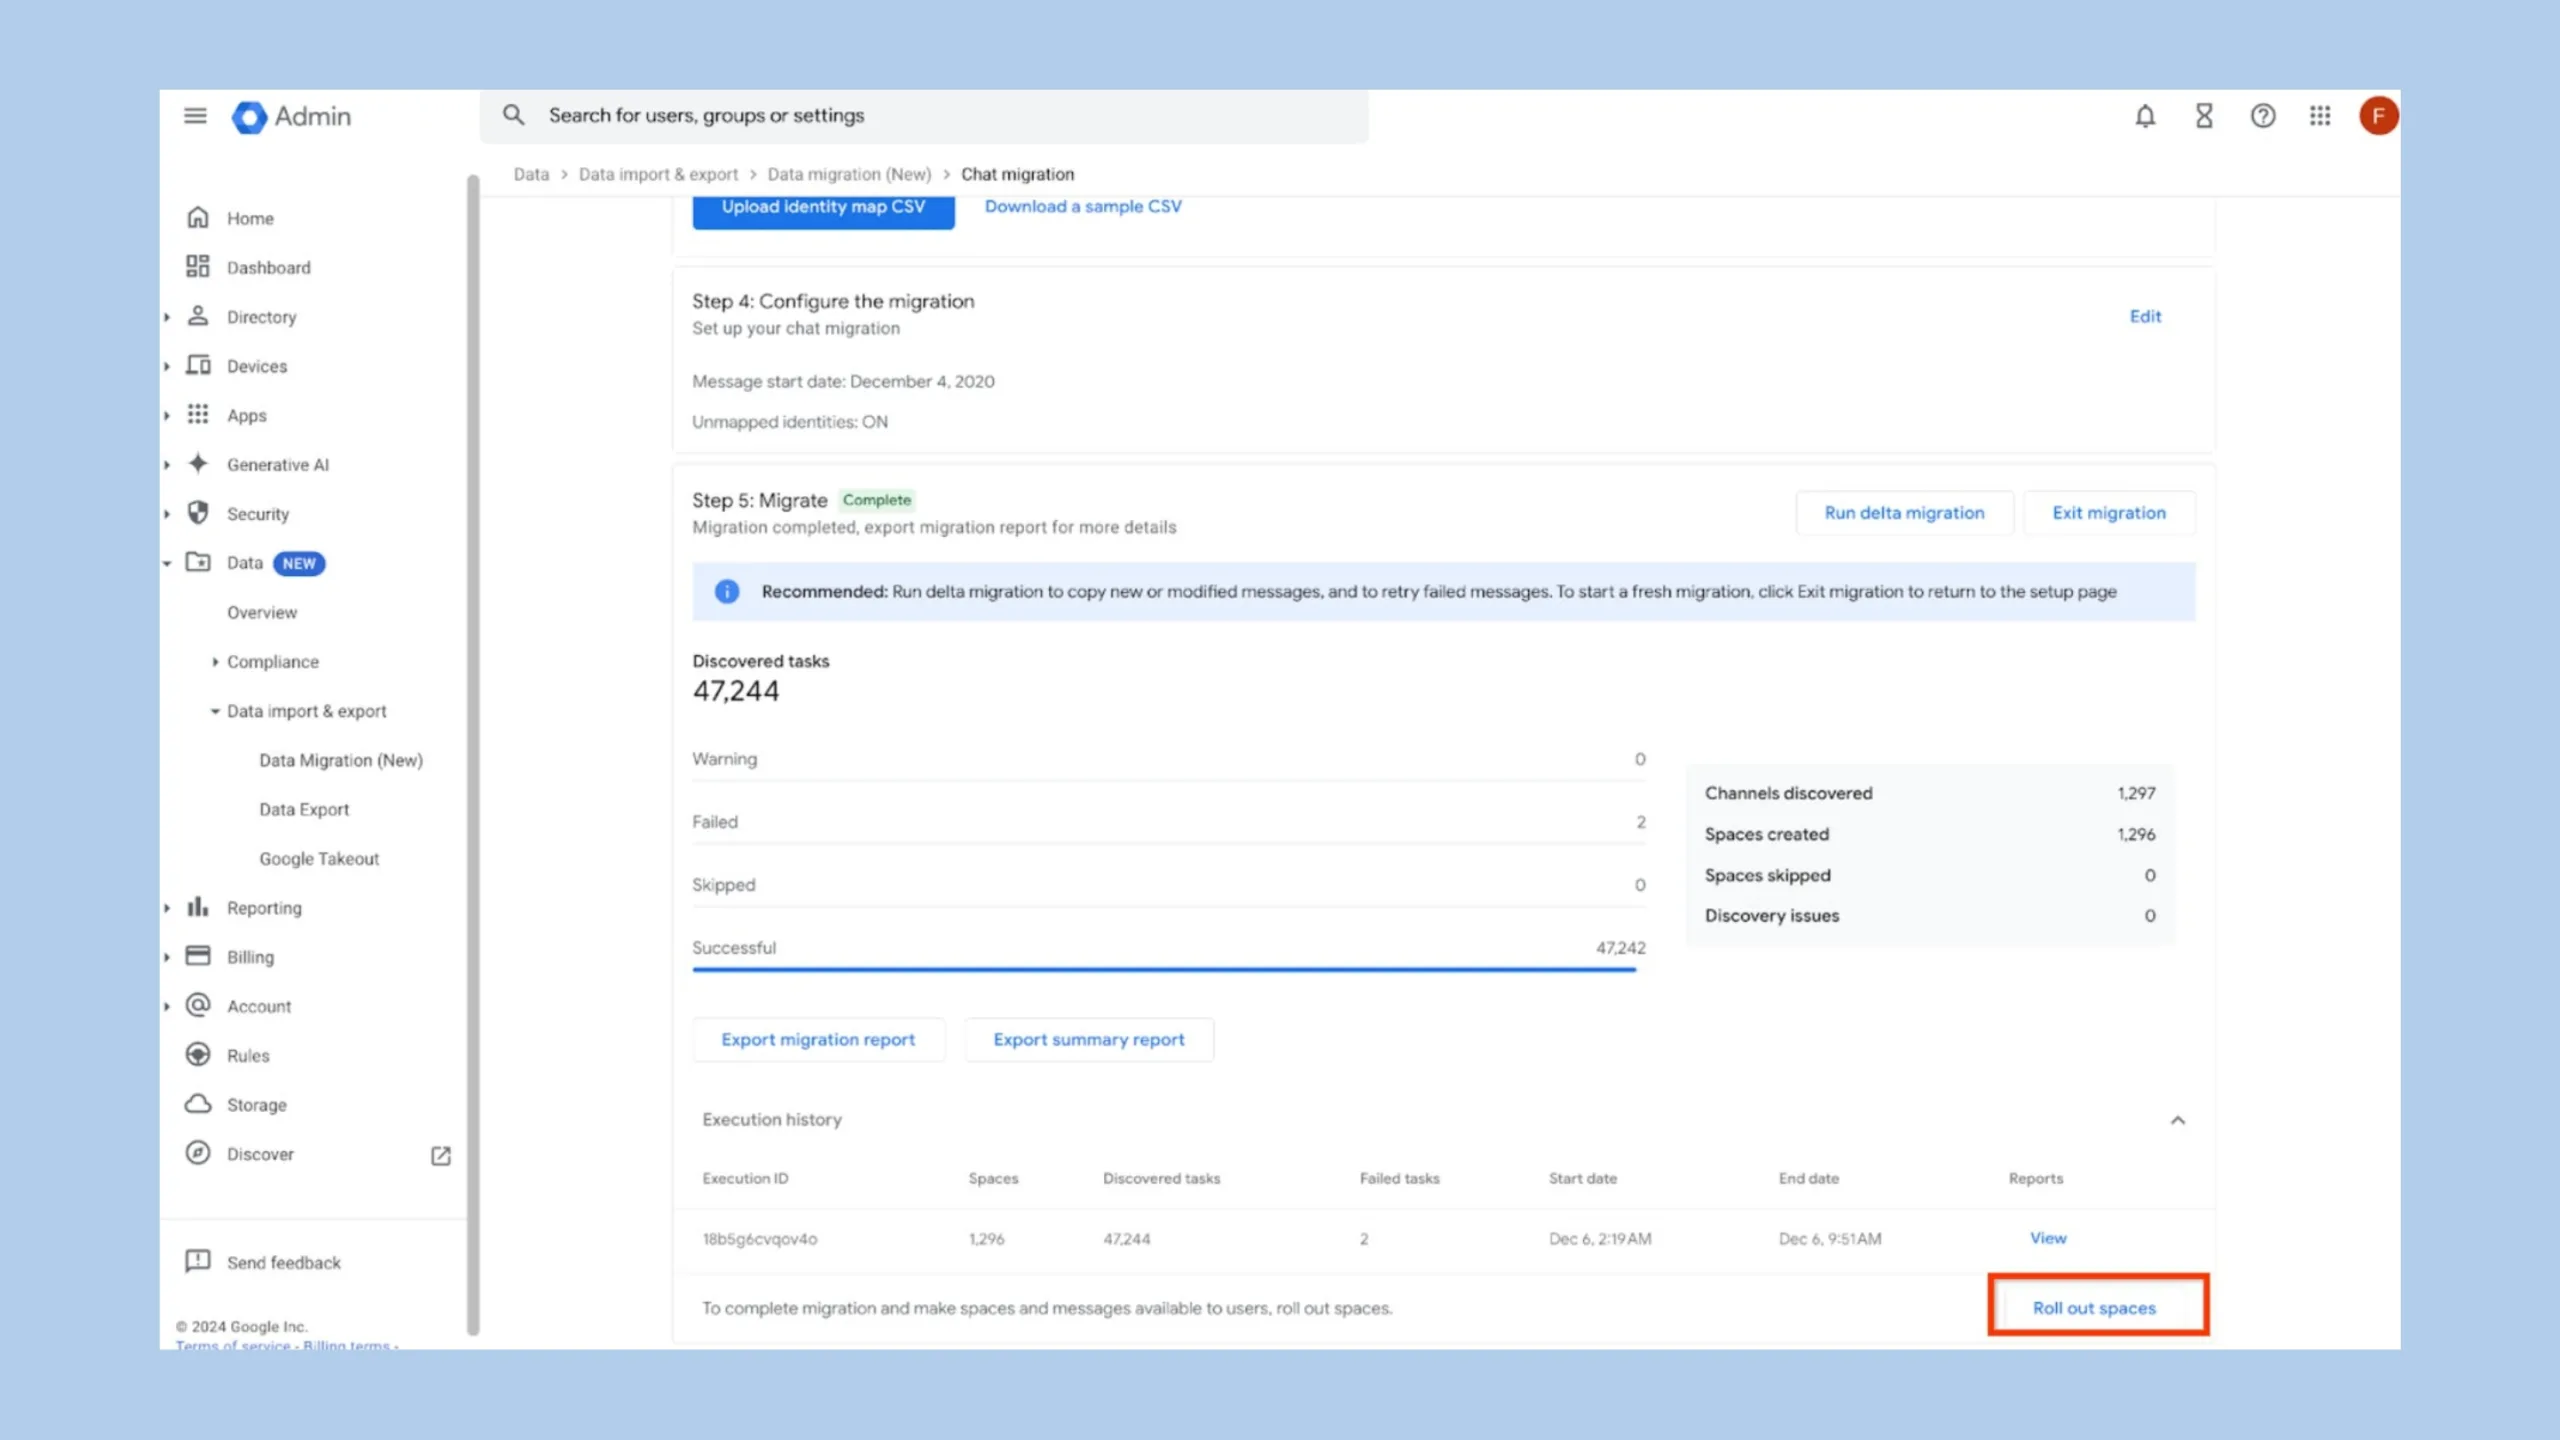Screen dimensions: 2560x1440
Task: Click the Send feedback icon
Action: click(198, 1261)
